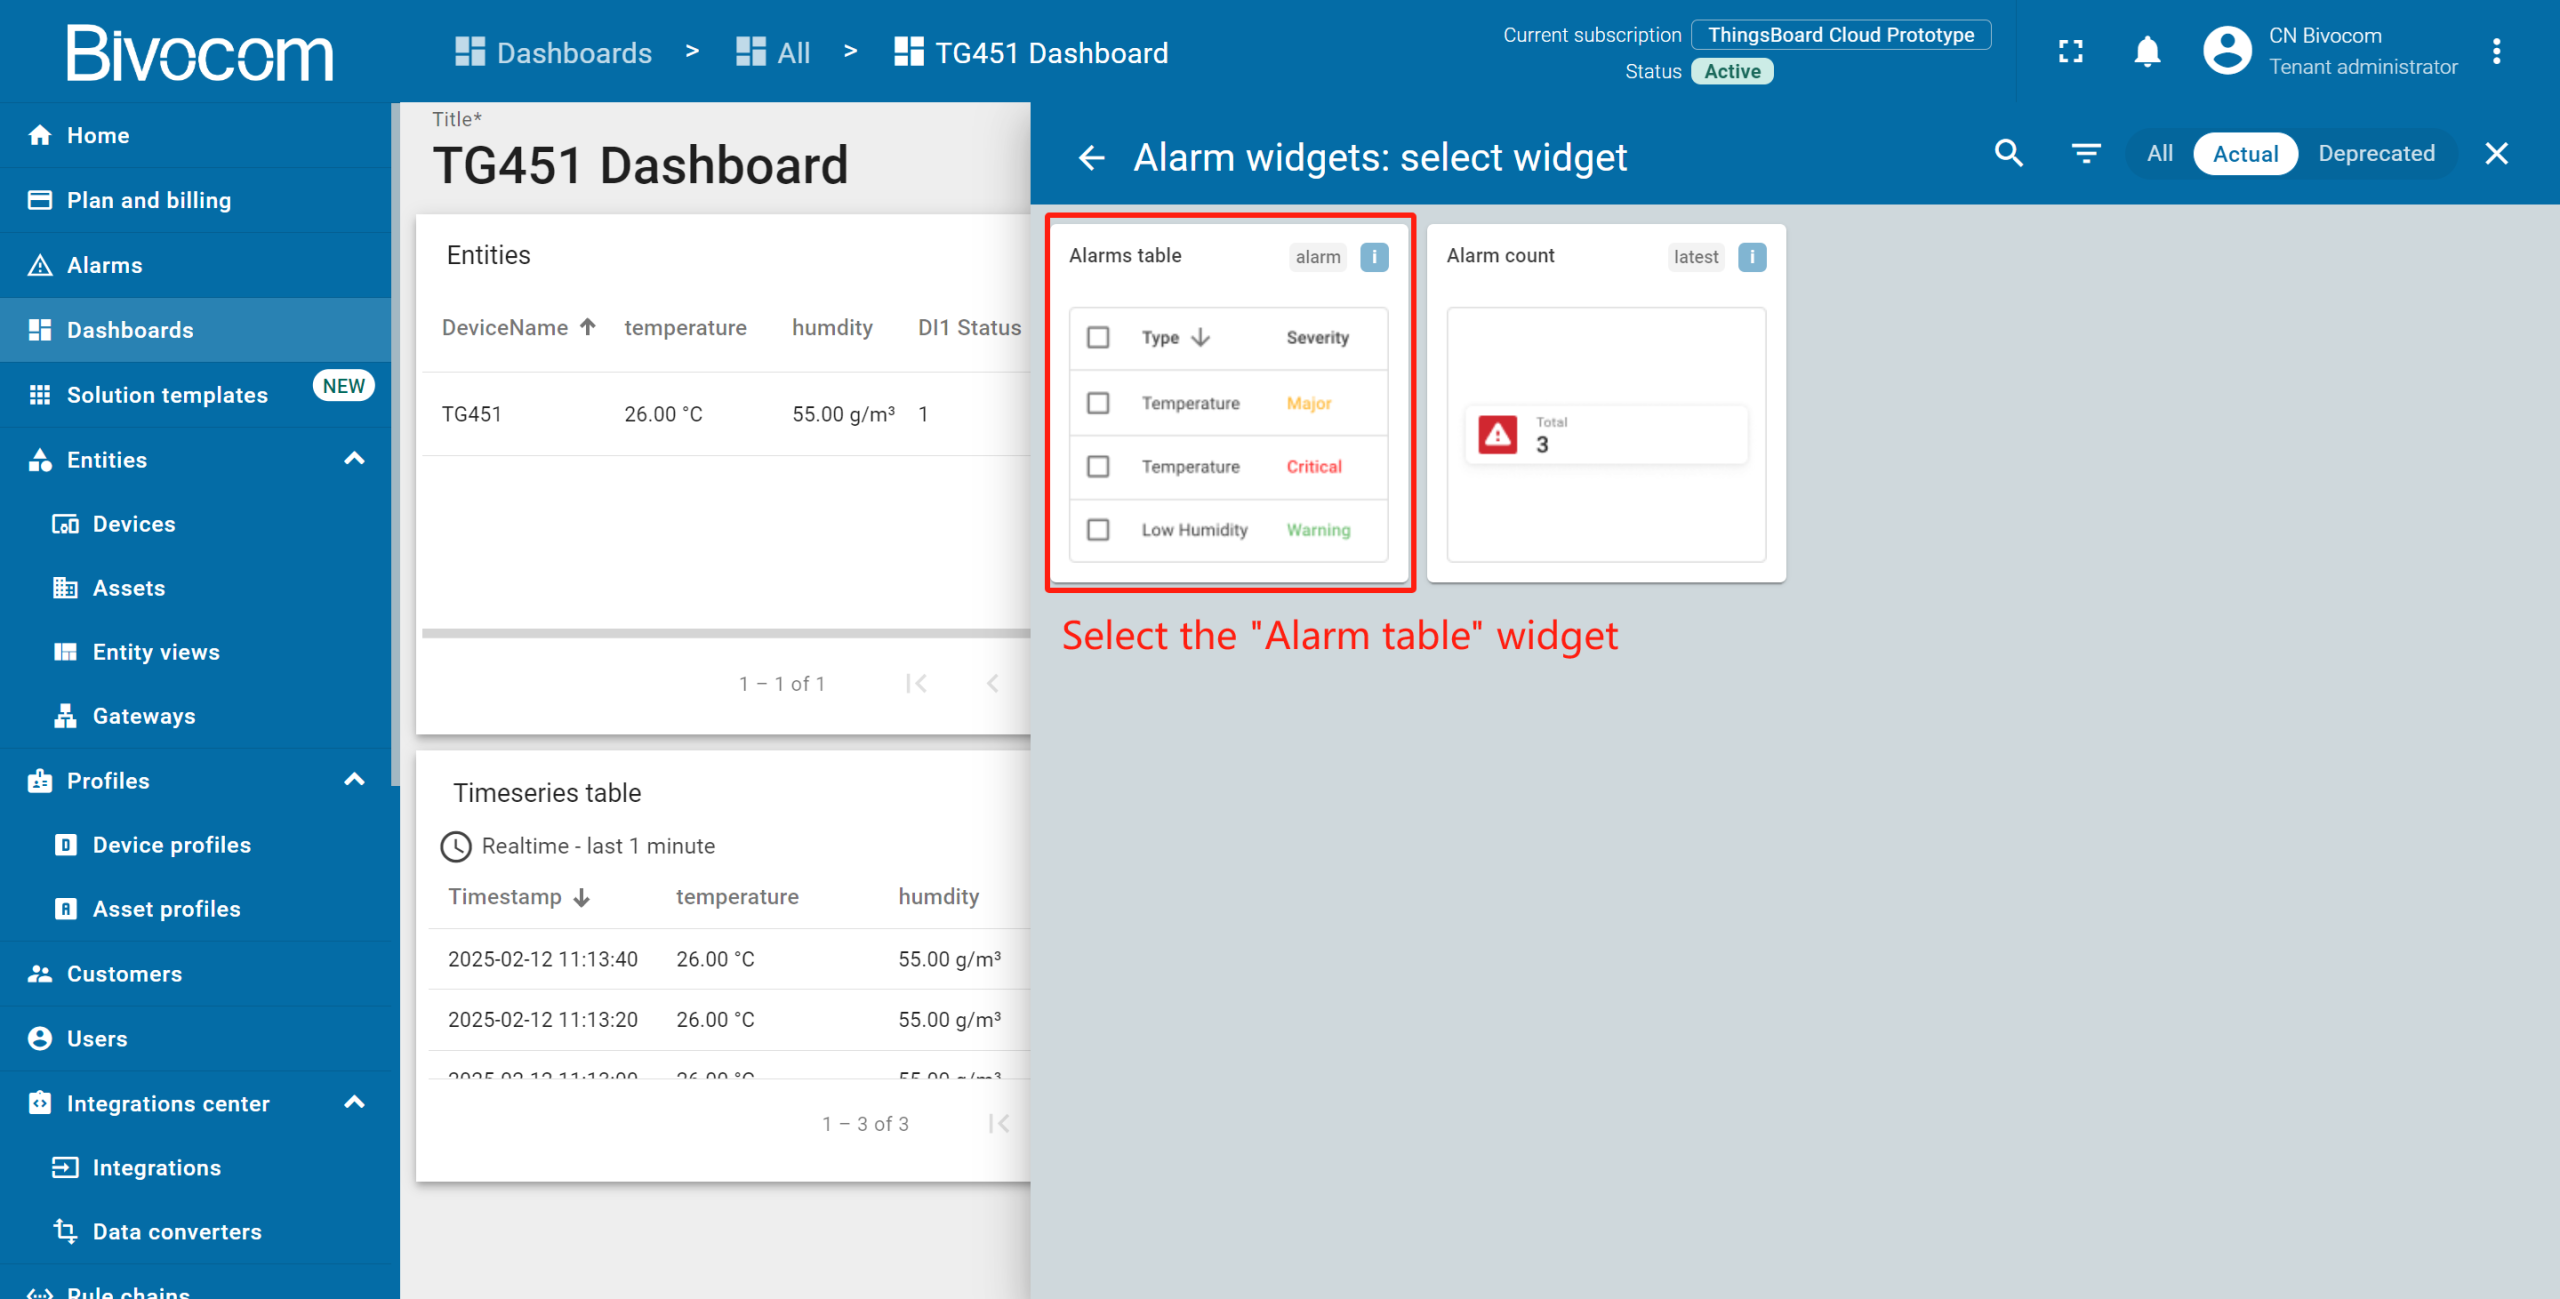
Task: Click the back arrow in Alarm widgets header
Action: (1091, 157)
